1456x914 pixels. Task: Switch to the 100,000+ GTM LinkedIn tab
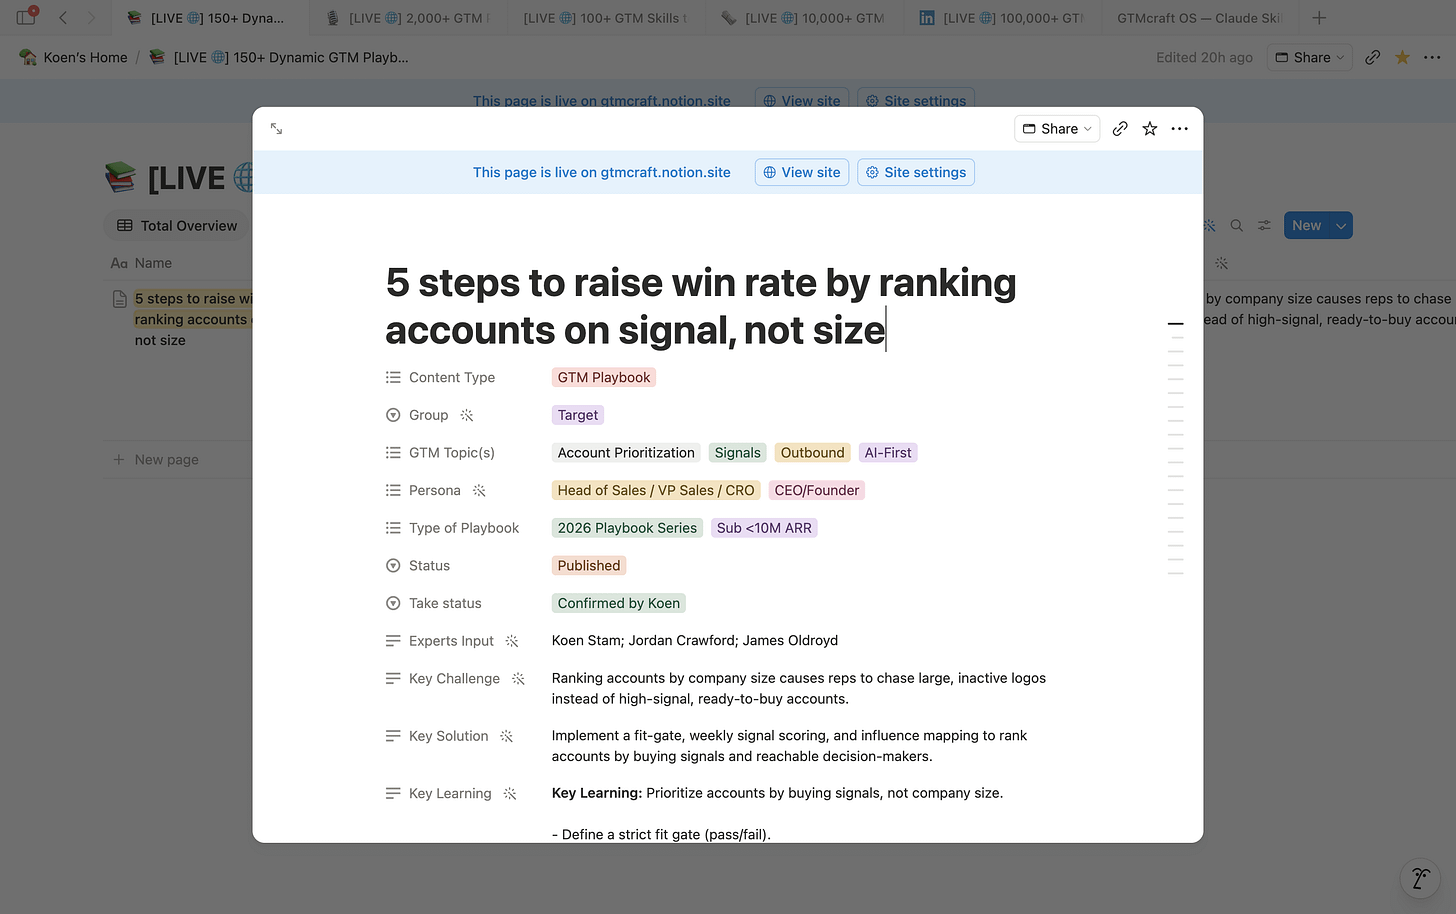(1002, 18)
